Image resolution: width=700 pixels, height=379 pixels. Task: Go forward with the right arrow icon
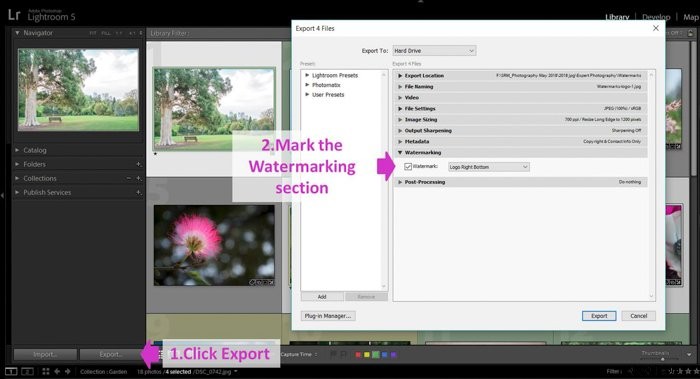tap(67, 371)
